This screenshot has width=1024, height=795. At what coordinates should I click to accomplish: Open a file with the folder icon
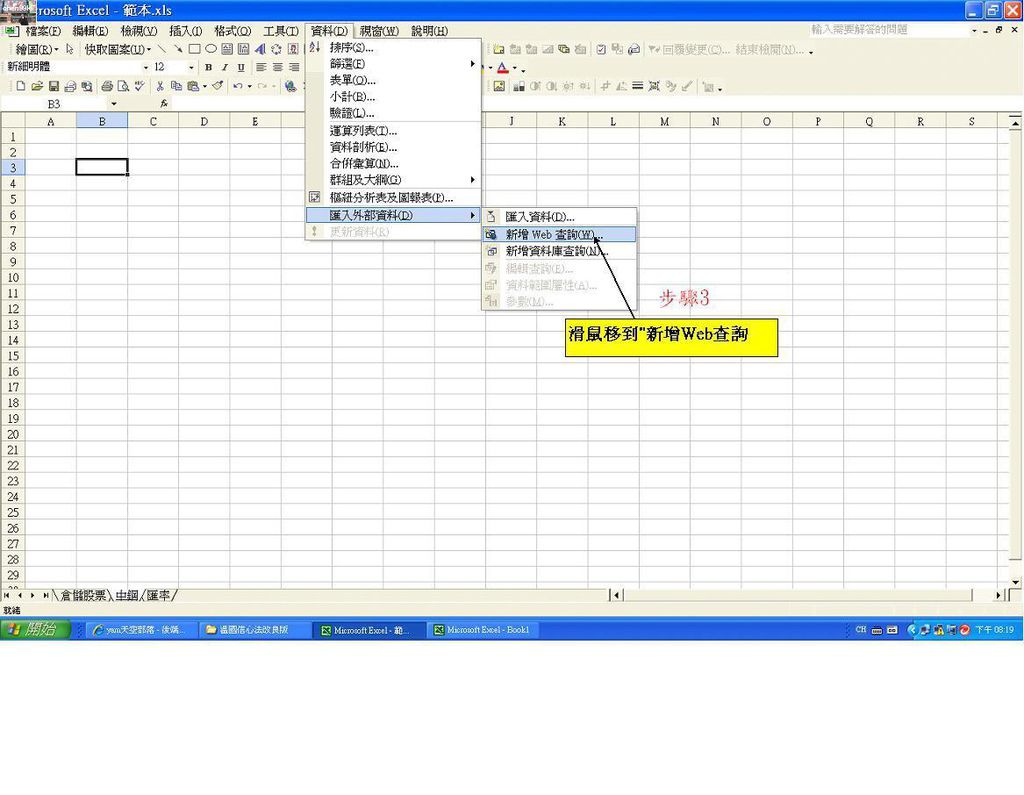(37, 86)
